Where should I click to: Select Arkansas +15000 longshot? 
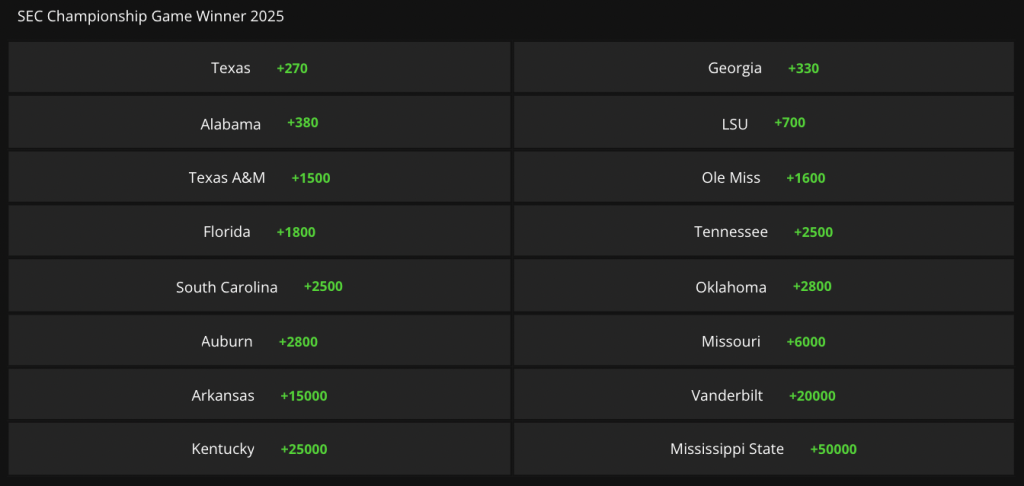pos(259,395)
